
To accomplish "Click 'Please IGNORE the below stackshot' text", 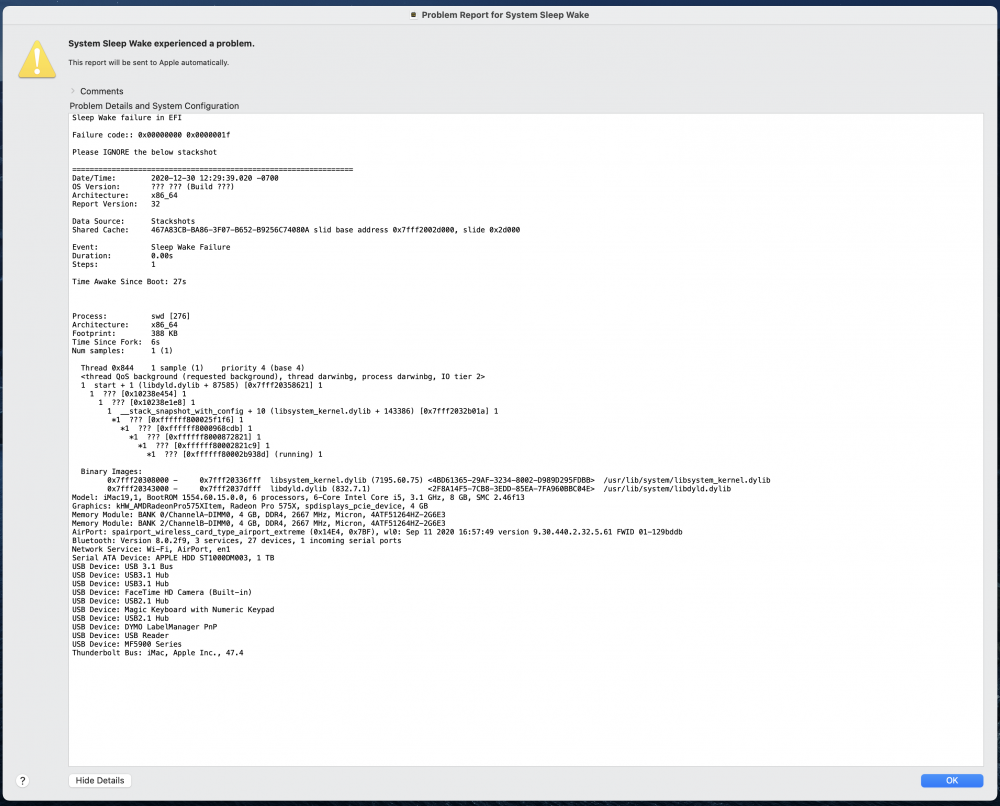I will click(144, 152).
